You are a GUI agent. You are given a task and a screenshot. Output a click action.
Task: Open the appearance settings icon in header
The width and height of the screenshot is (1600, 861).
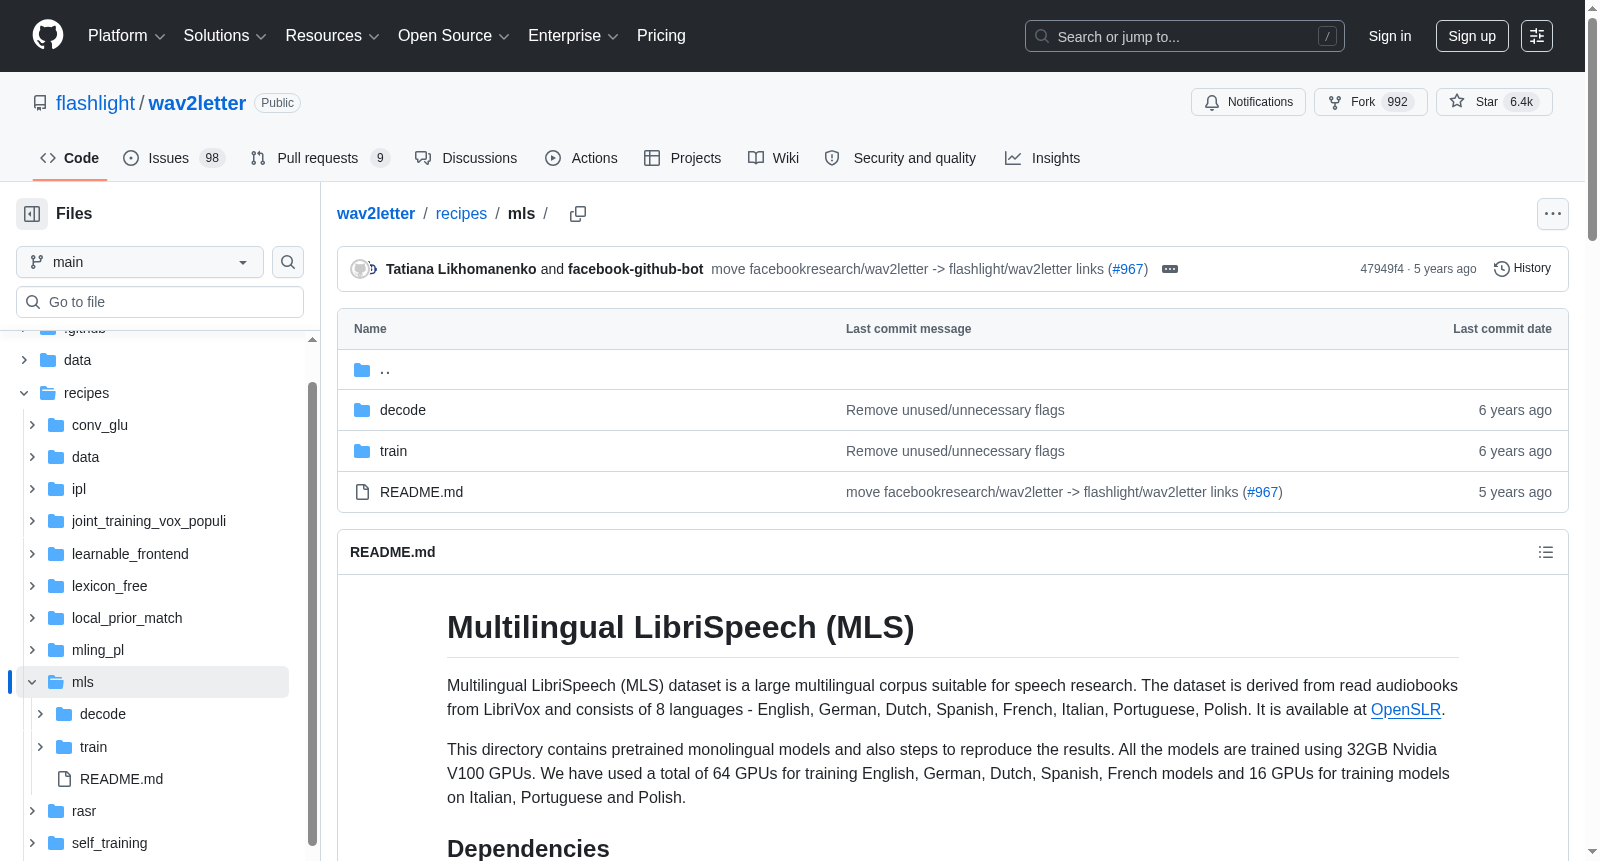pyautogui.click(x=1537, y=36)
